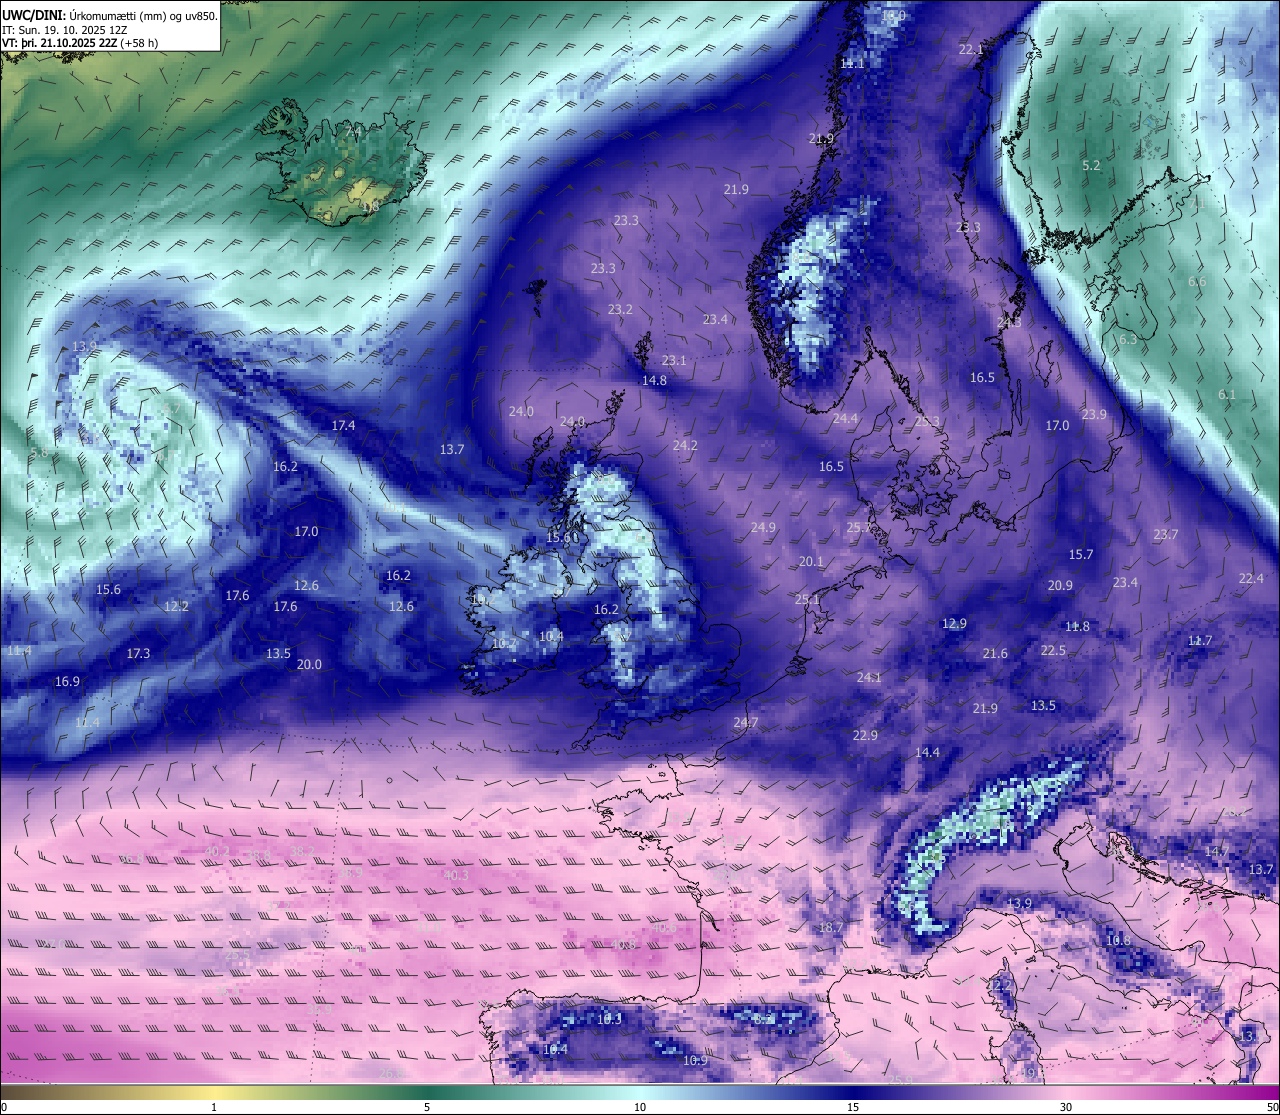Click the 5 tick on the color scale
The width and height of the screenshot is (1280, 1115).
click(x=427, y=1107)
